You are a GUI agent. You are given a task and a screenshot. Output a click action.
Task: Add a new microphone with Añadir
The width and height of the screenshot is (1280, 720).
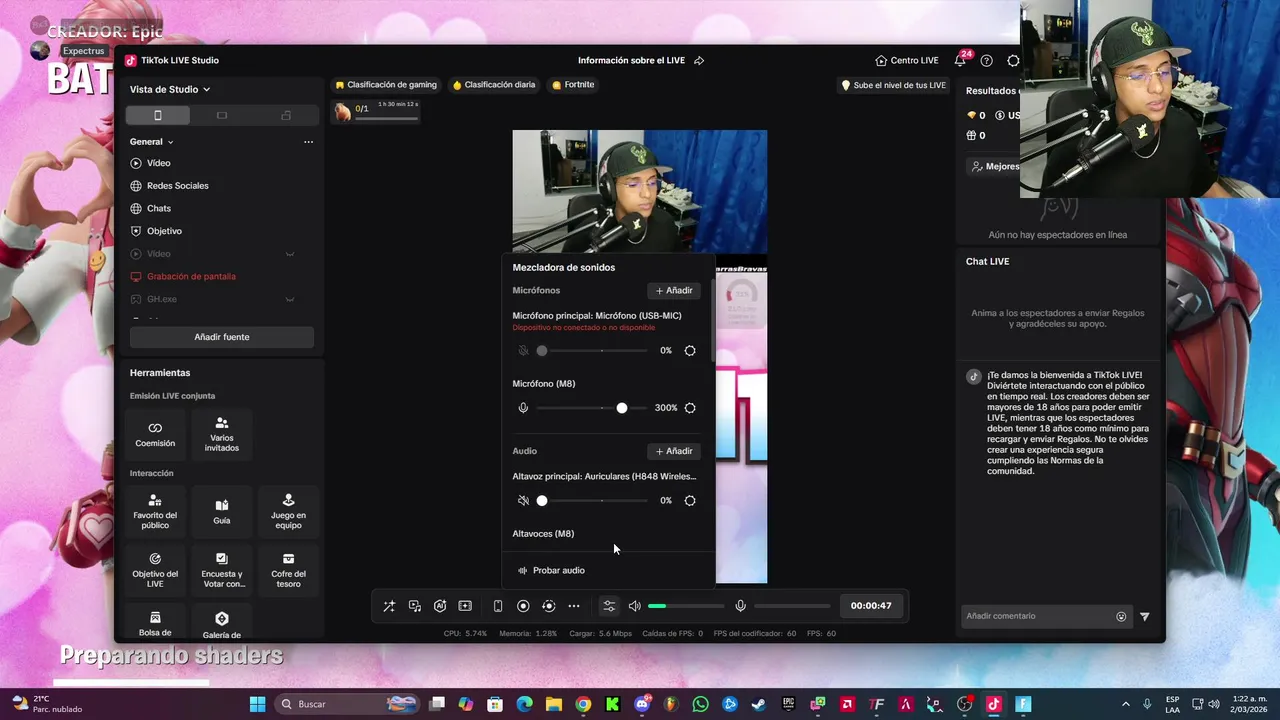coord(674,290)
